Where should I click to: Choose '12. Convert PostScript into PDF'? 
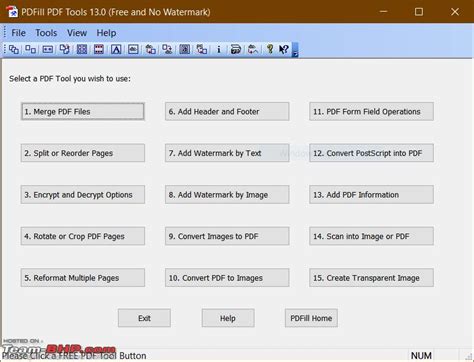pyautogui.click(x=371, y=153)
